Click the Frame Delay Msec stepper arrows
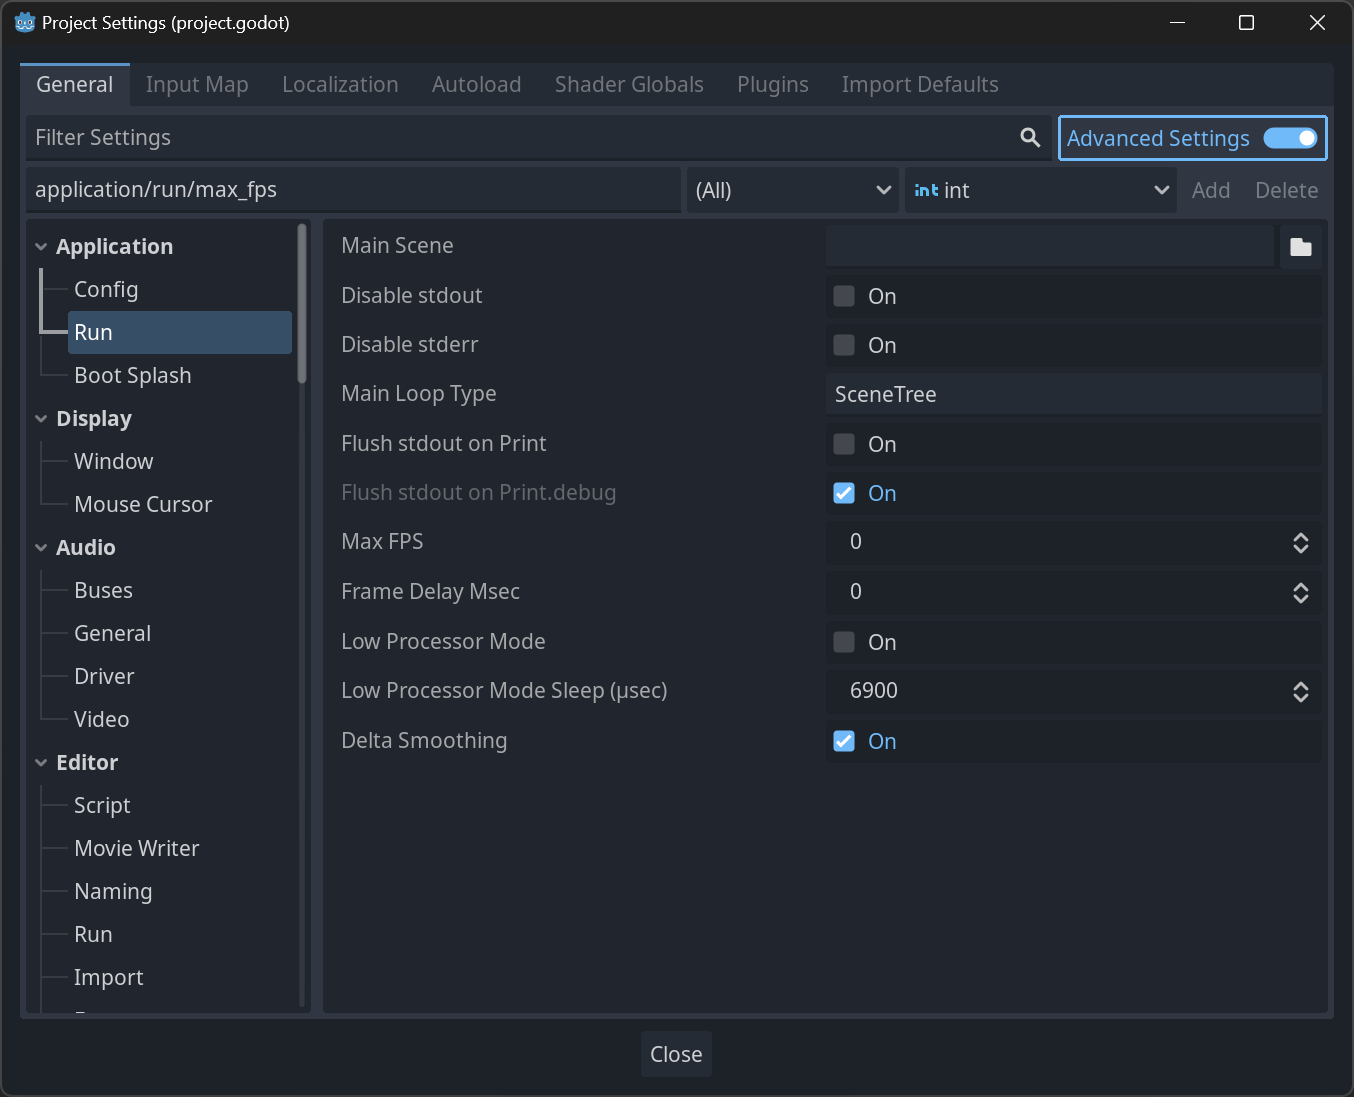Screen dimensions: 1354x1097 [x=1301, y=593]
